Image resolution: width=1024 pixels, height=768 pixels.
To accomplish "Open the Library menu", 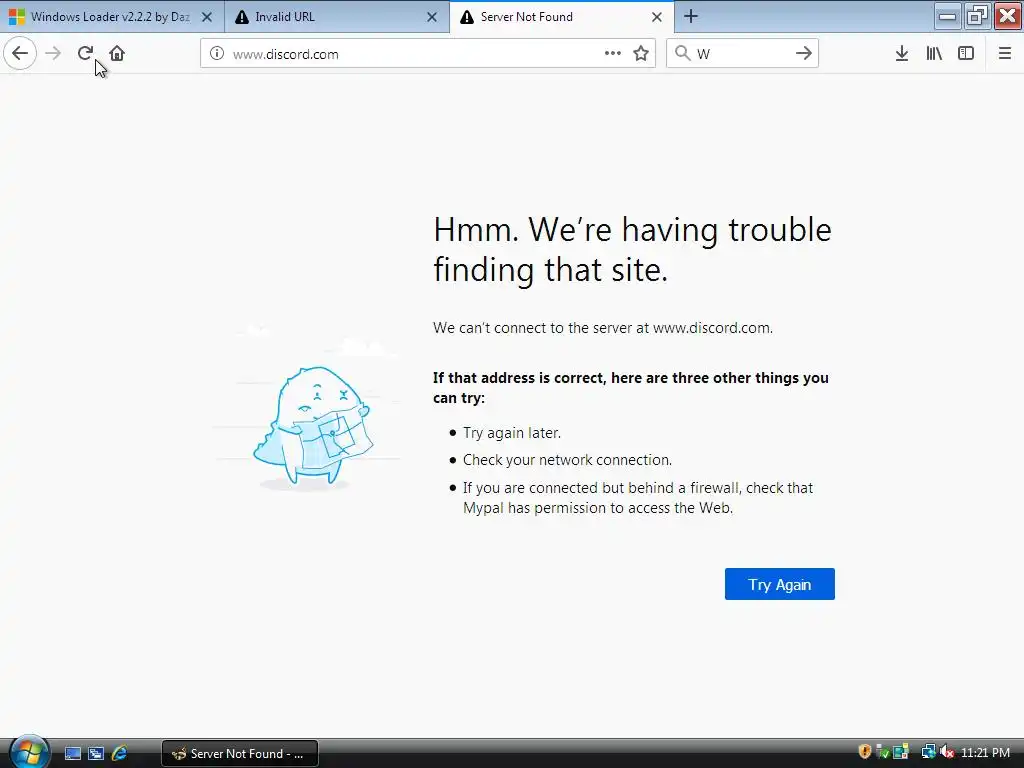I will click(x=934, y=54).
